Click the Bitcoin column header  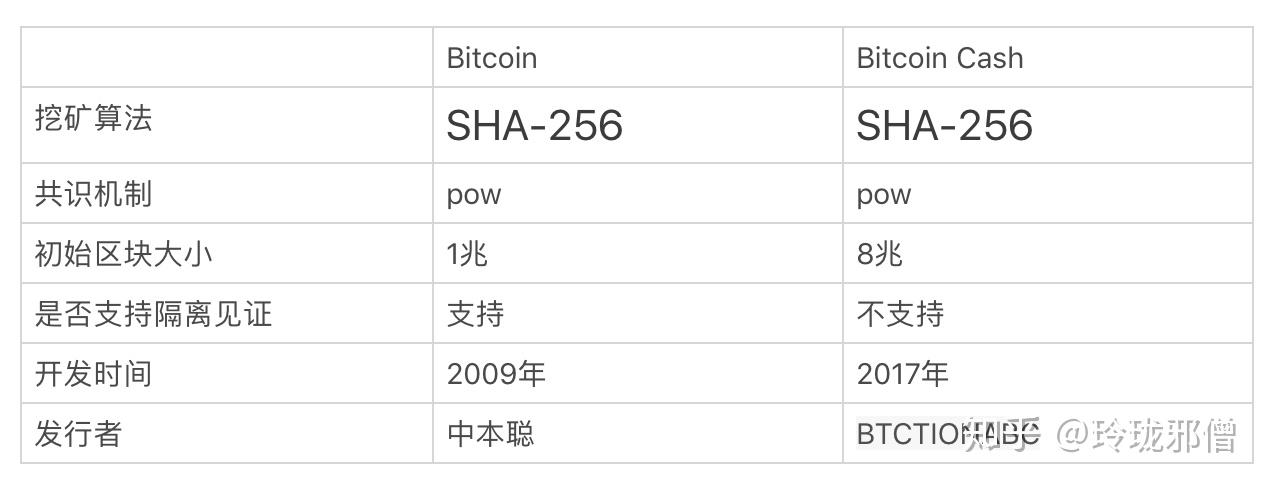[492, 58]
